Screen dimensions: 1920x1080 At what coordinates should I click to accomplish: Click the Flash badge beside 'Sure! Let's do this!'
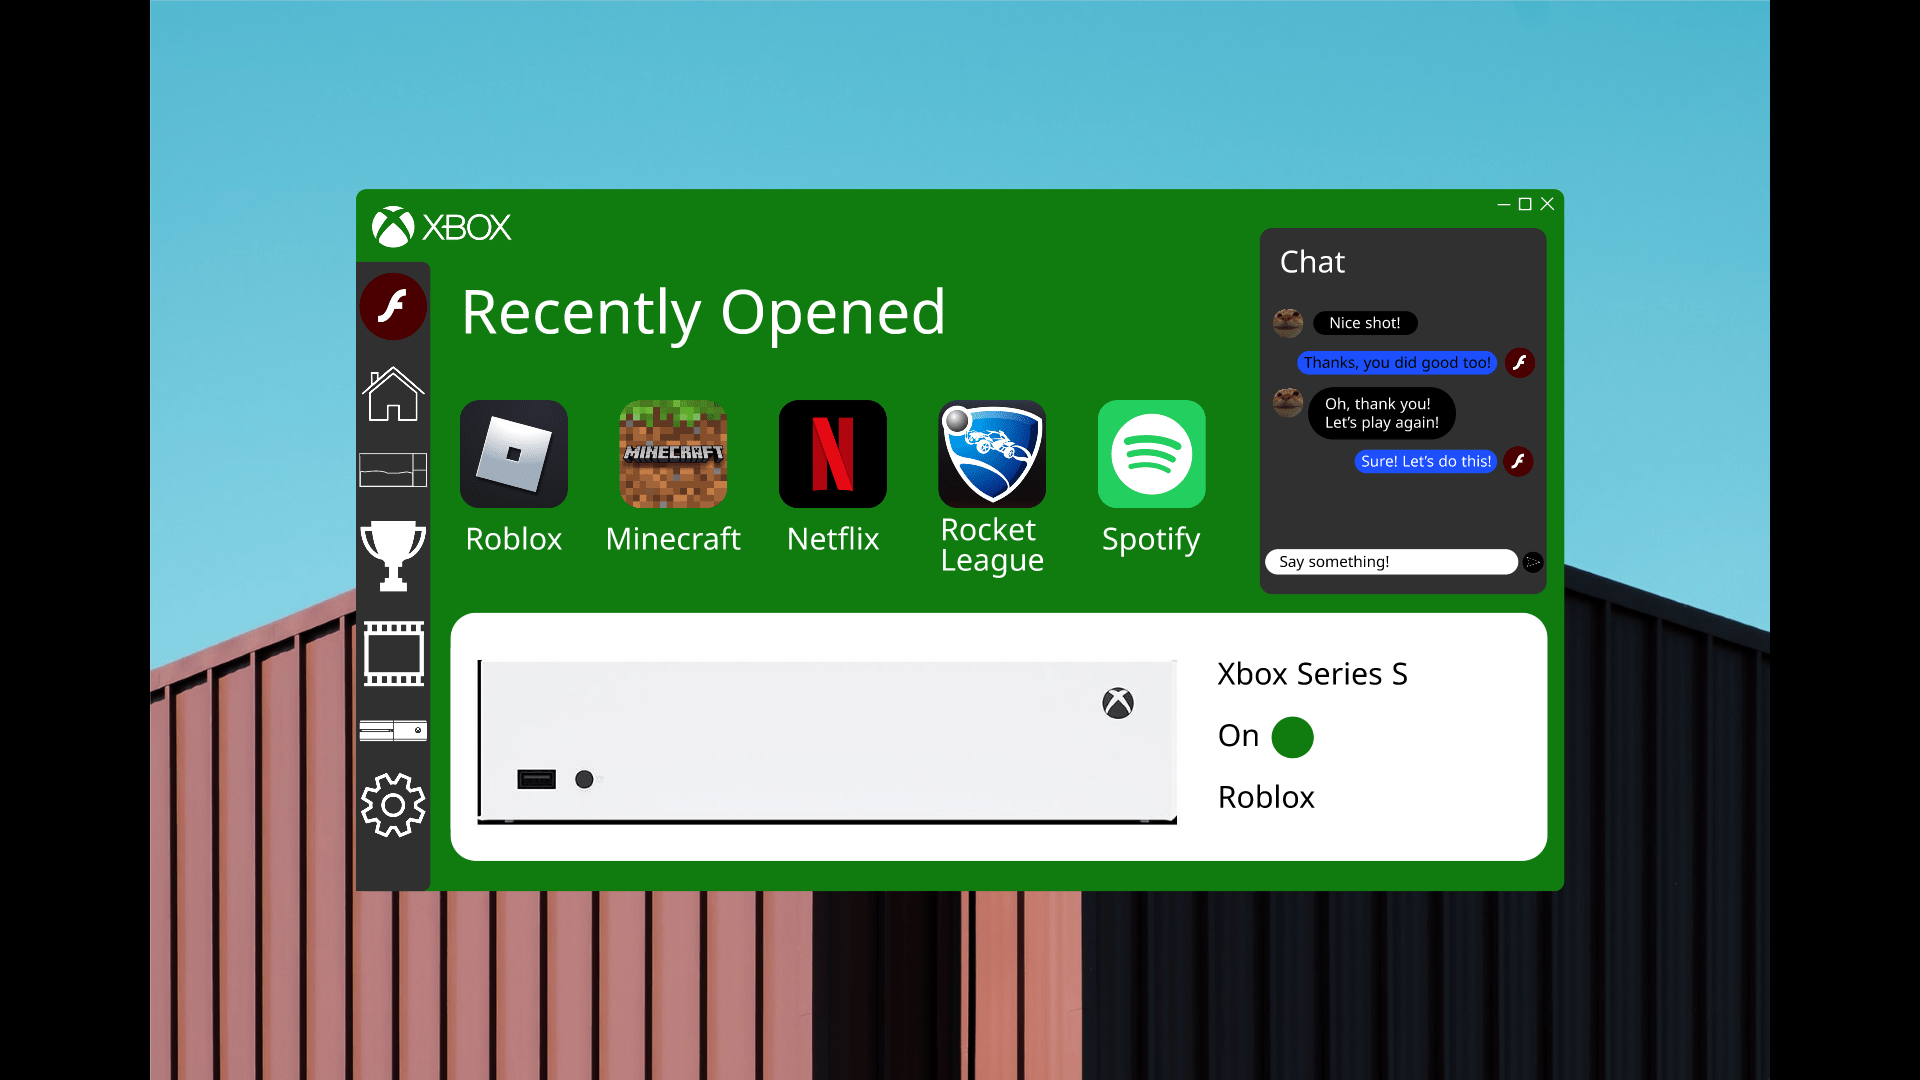[x=1520, y=461]
